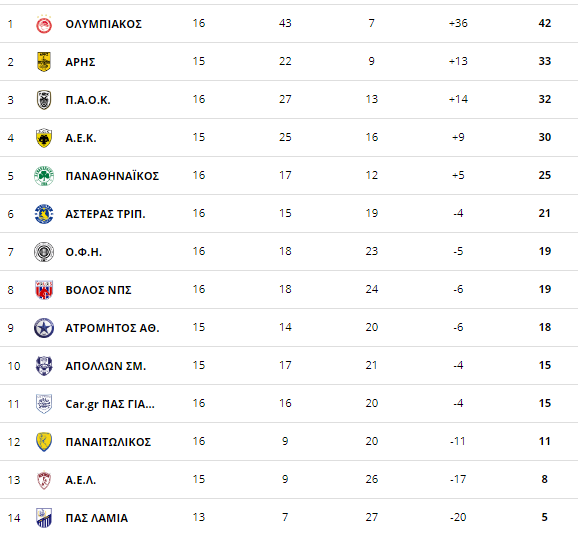The width and height of the screenshot is (578, 535).
Task: Click the ΠΑΝΑΙΤΩΛΙΚΟΣ yellow shield icon
Action: coord(44,442)
